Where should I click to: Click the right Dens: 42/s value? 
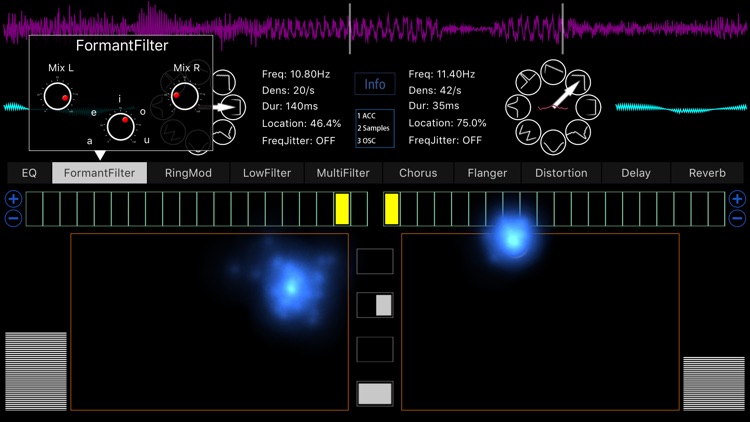click(x=435, y=90)
